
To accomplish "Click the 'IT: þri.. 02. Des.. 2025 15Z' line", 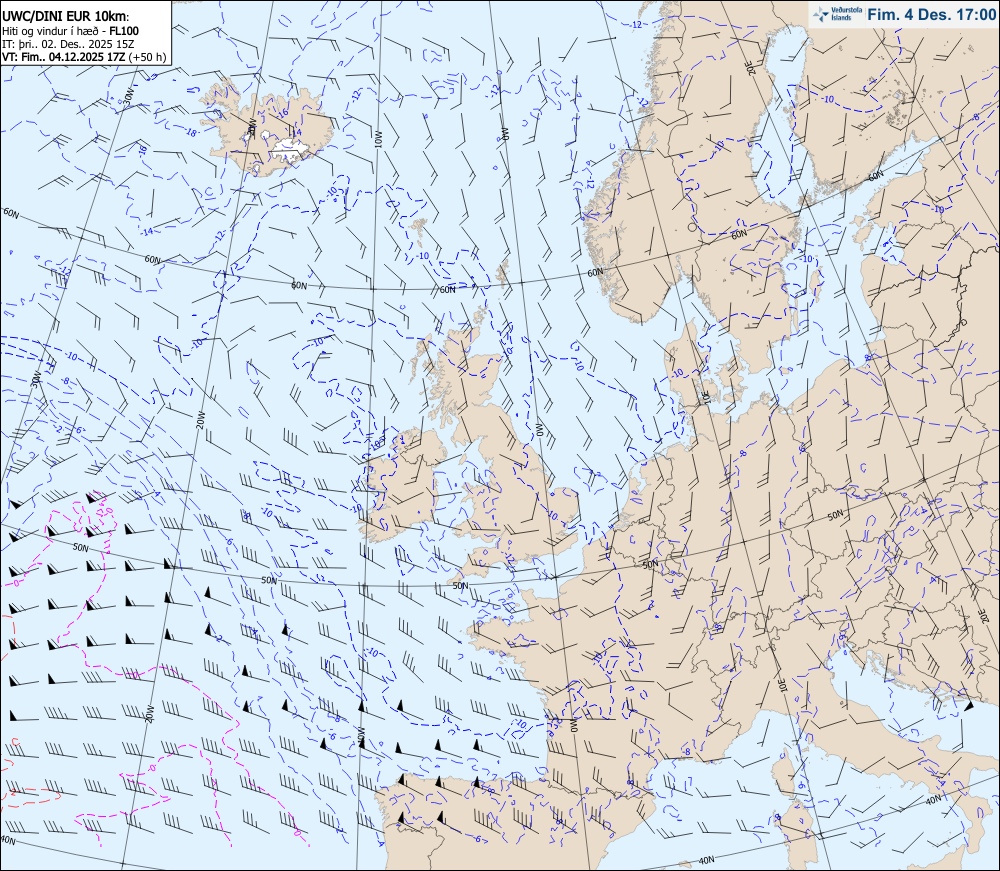I will tap(69, 43).
